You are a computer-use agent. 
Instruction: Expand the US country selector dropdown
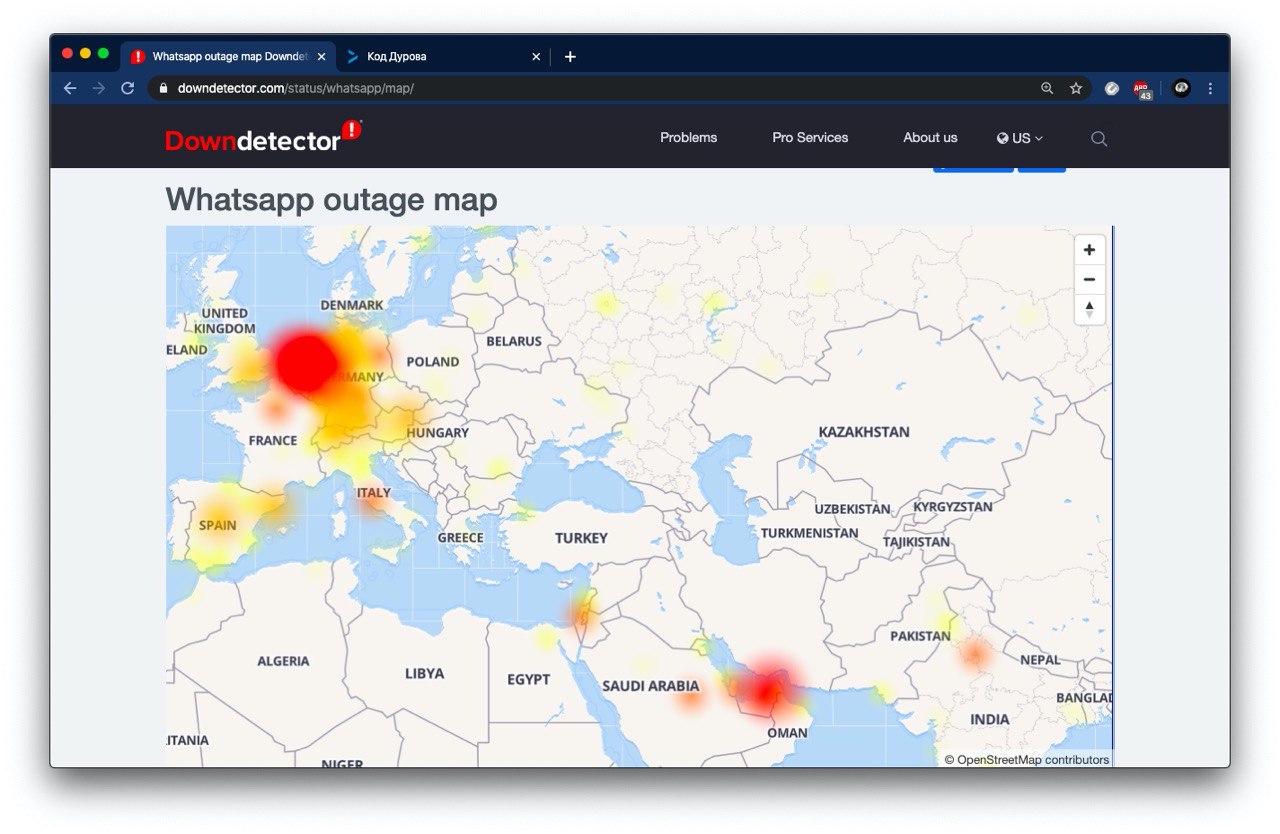1020,138
